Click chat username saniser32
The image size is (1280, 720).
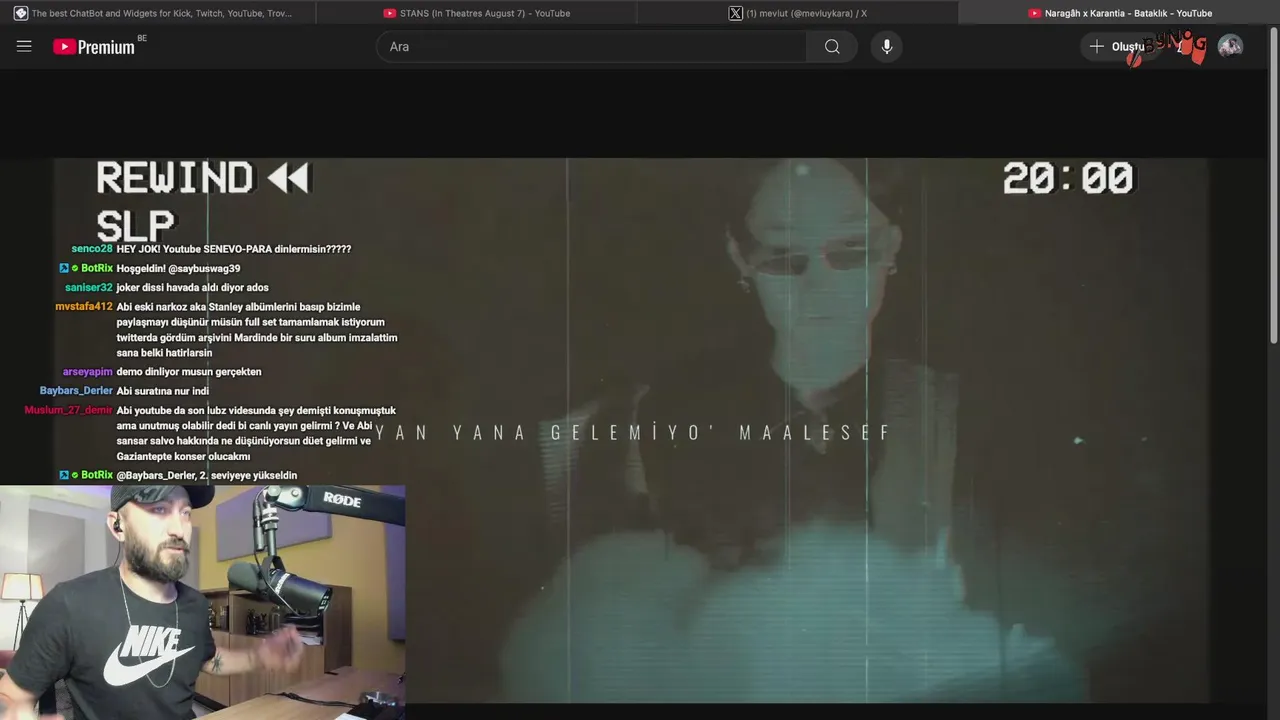click(x=89, y=287)
